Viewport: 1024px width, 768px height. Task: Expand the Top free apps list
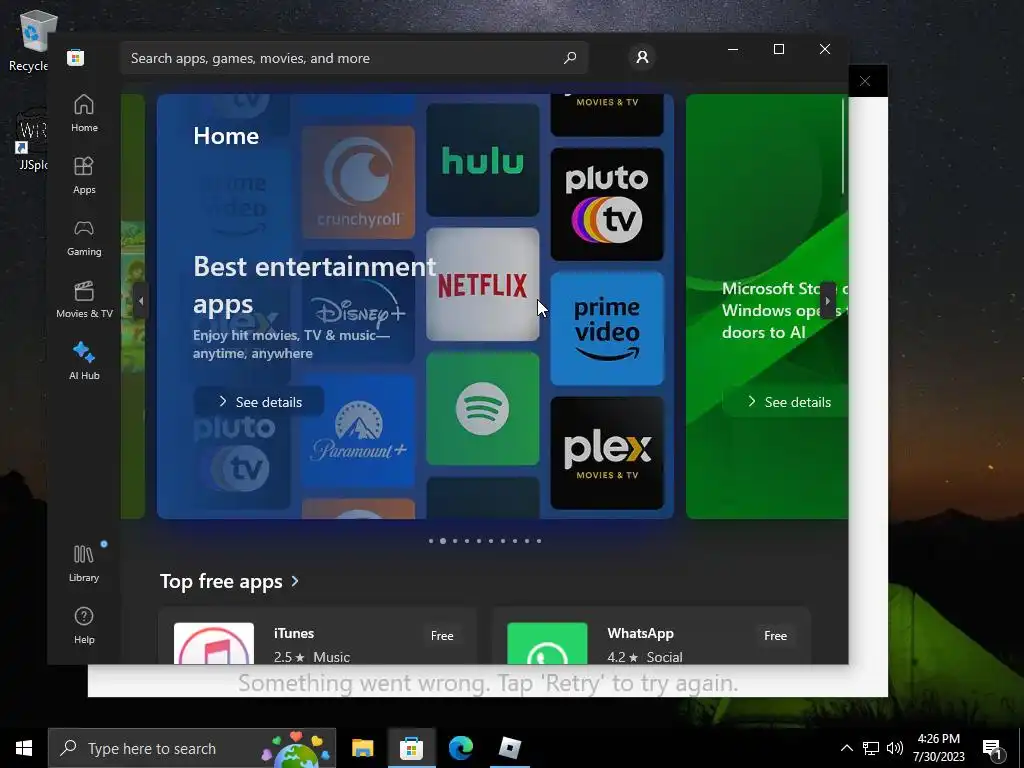tap(229, 581)
